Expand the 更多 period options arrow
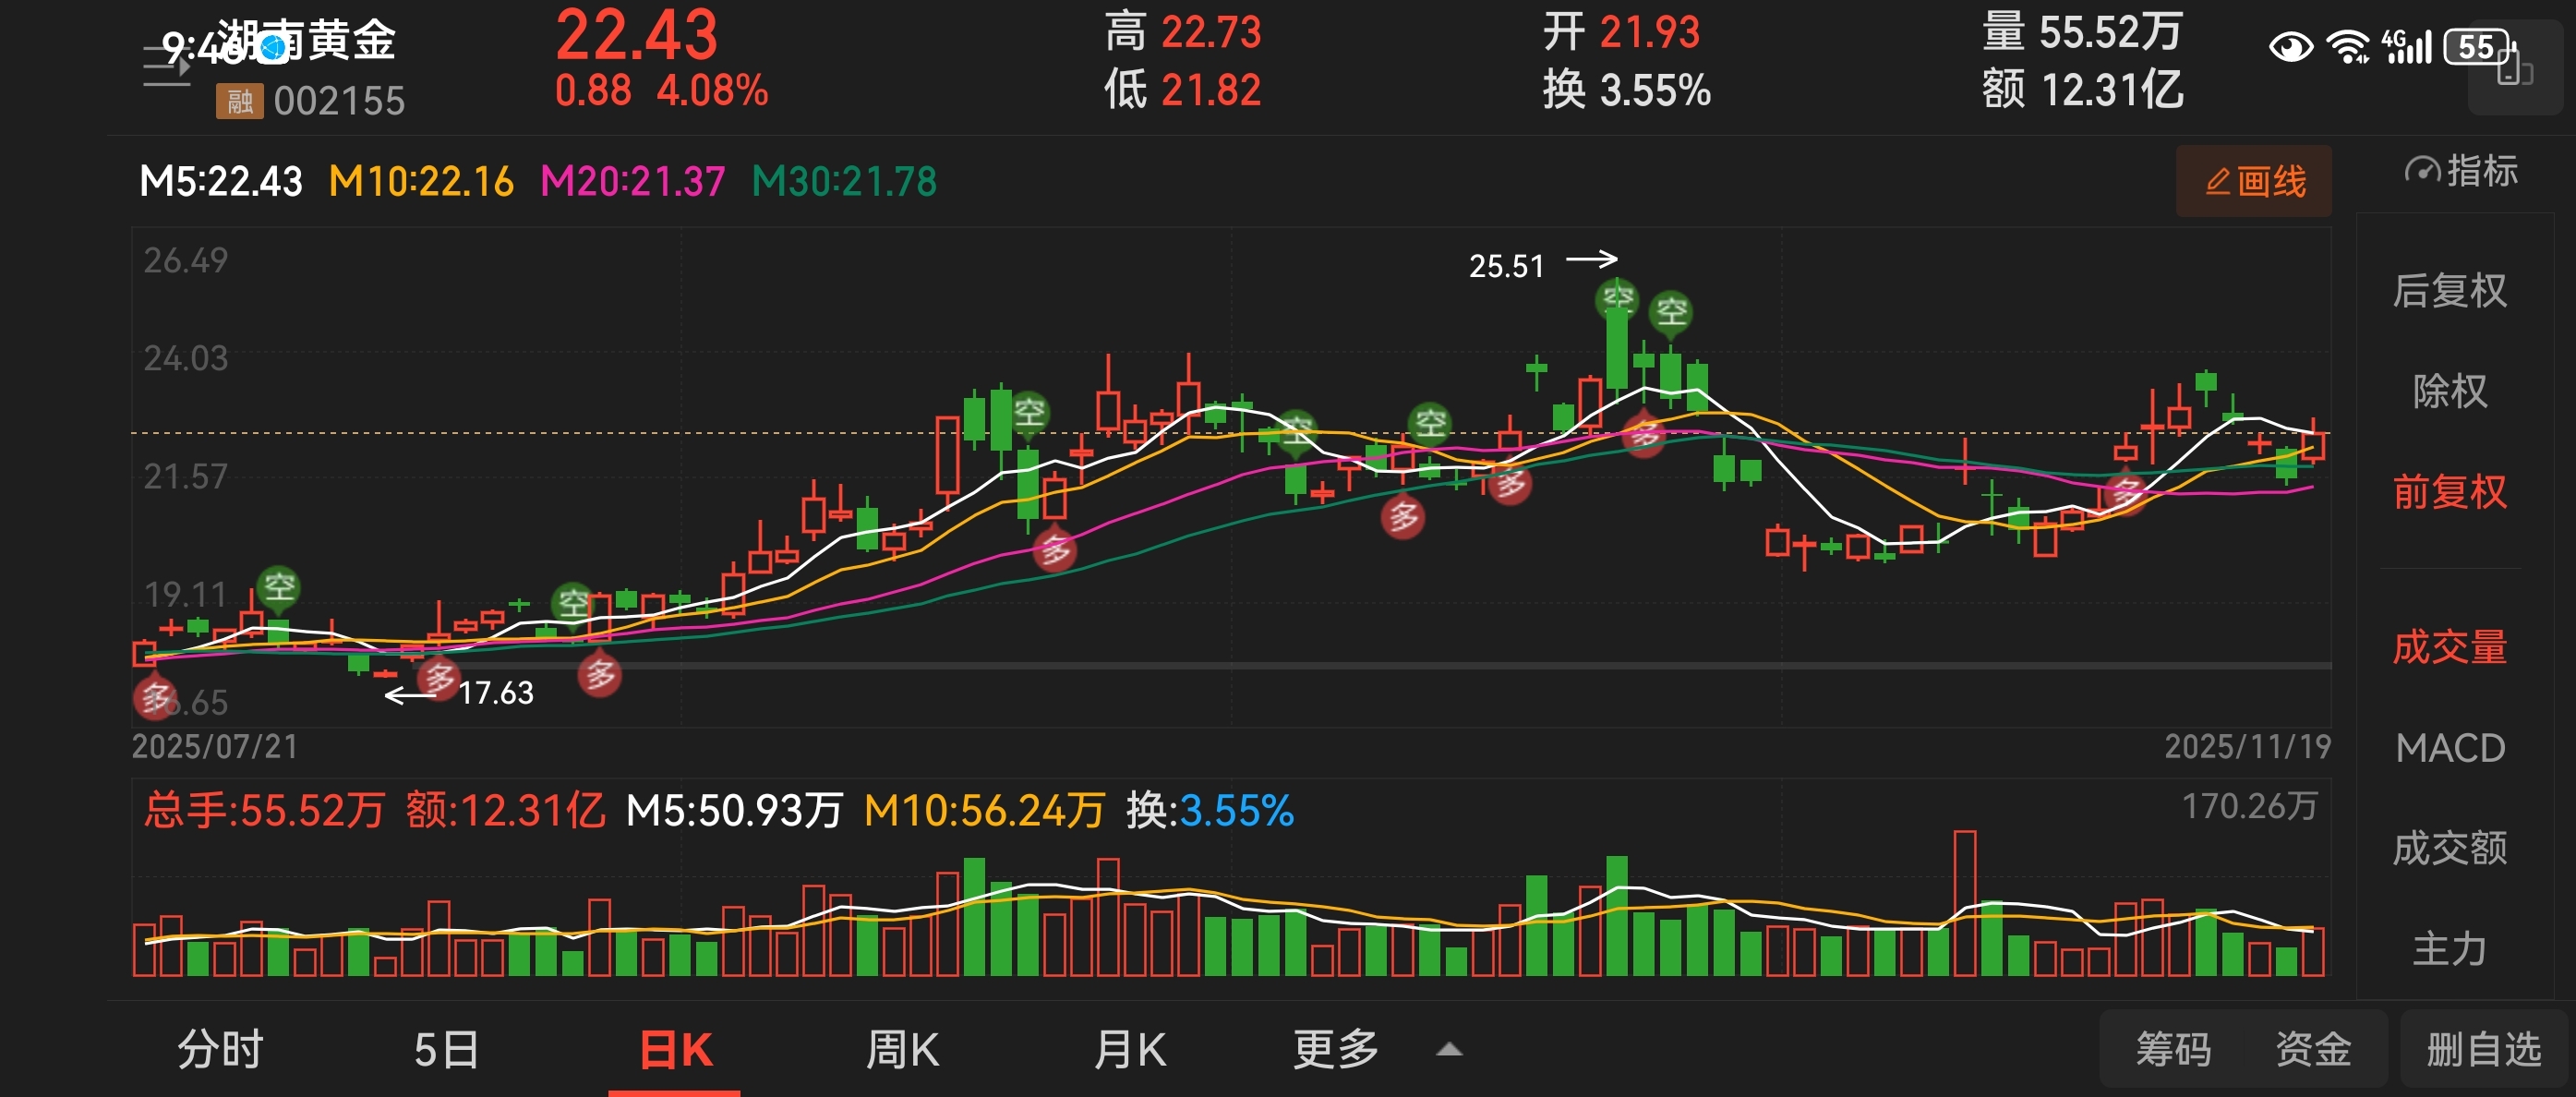The width and height of the screenshot is (2576, 1097). pyautogui.click(x=1449, y=1050)
